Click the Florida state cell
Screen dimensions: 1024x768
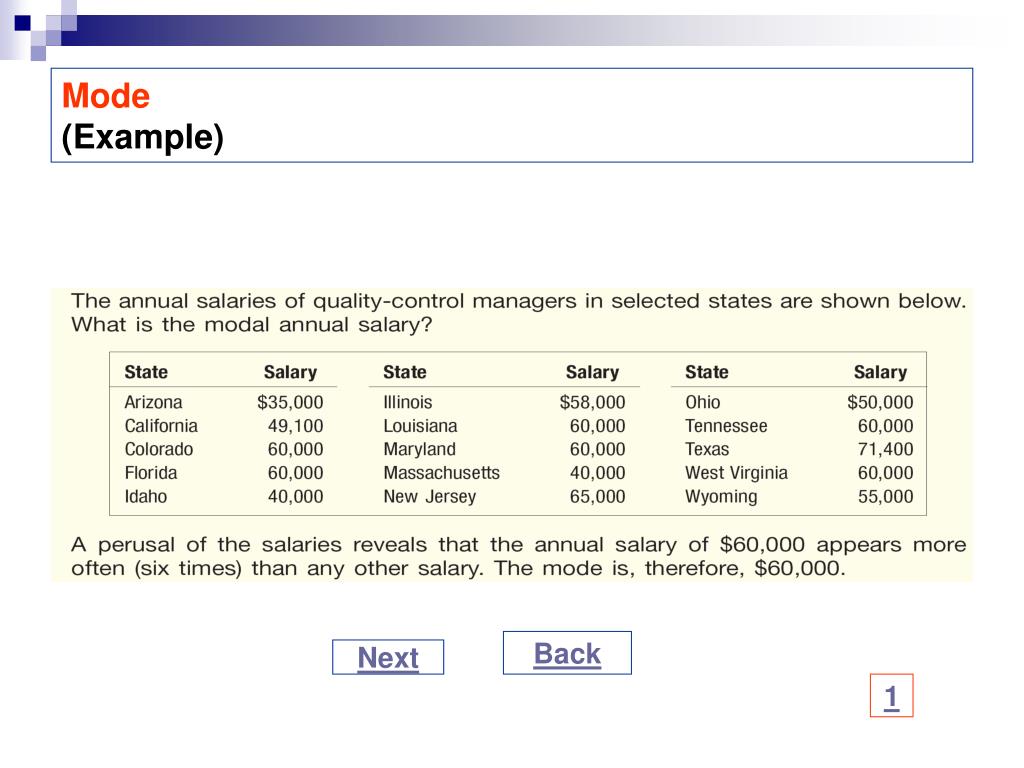151,473
